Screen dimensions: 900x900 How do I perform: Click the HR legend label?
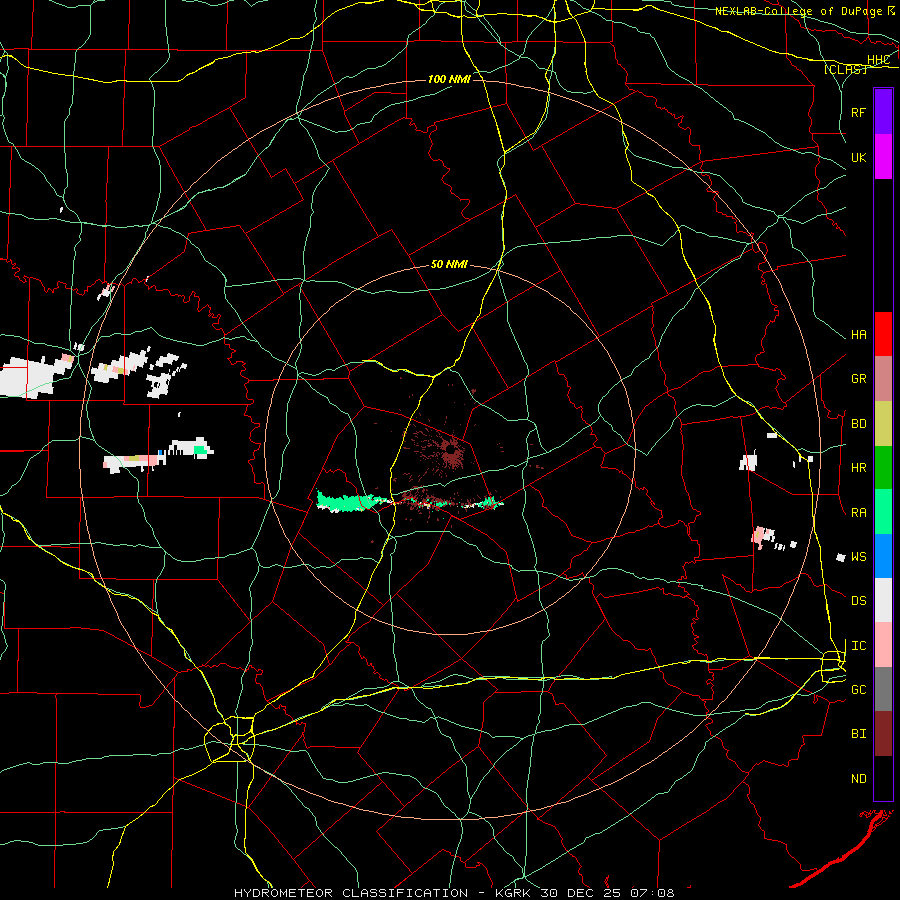click(x=858, y=468)
